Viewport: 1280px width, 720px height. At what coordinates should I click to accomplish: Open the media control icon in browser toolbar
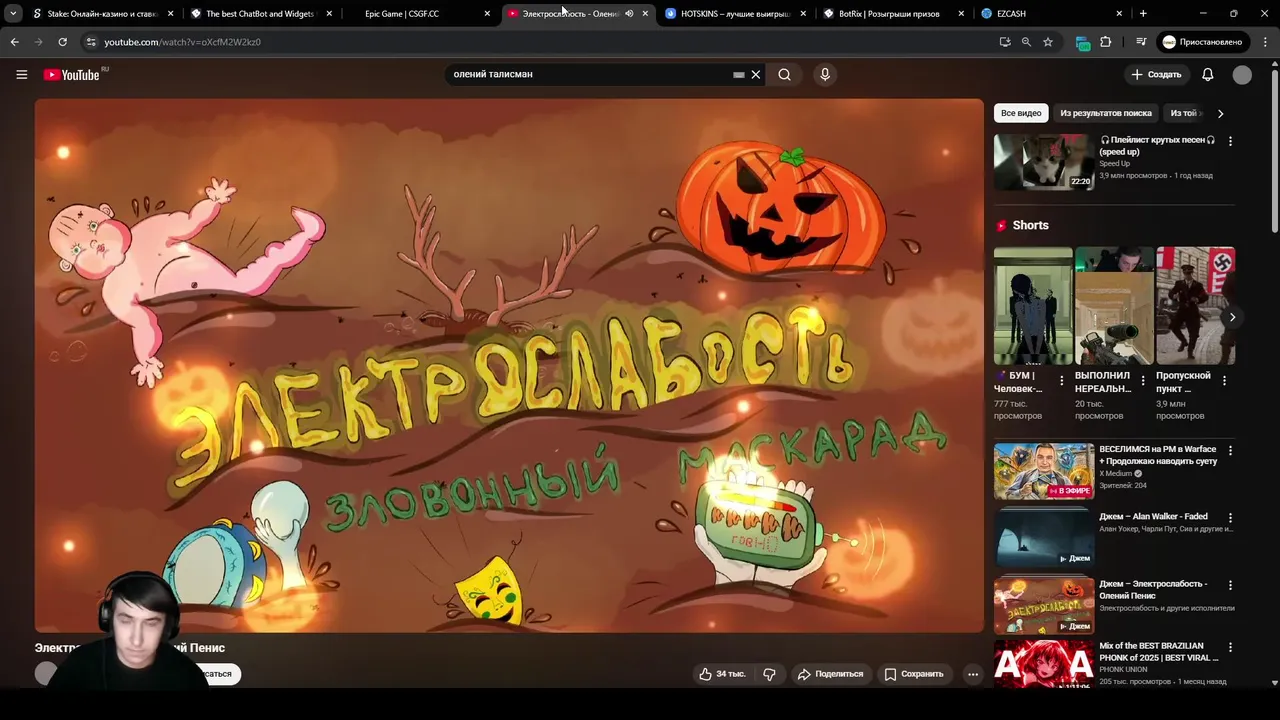point(1140,42)
